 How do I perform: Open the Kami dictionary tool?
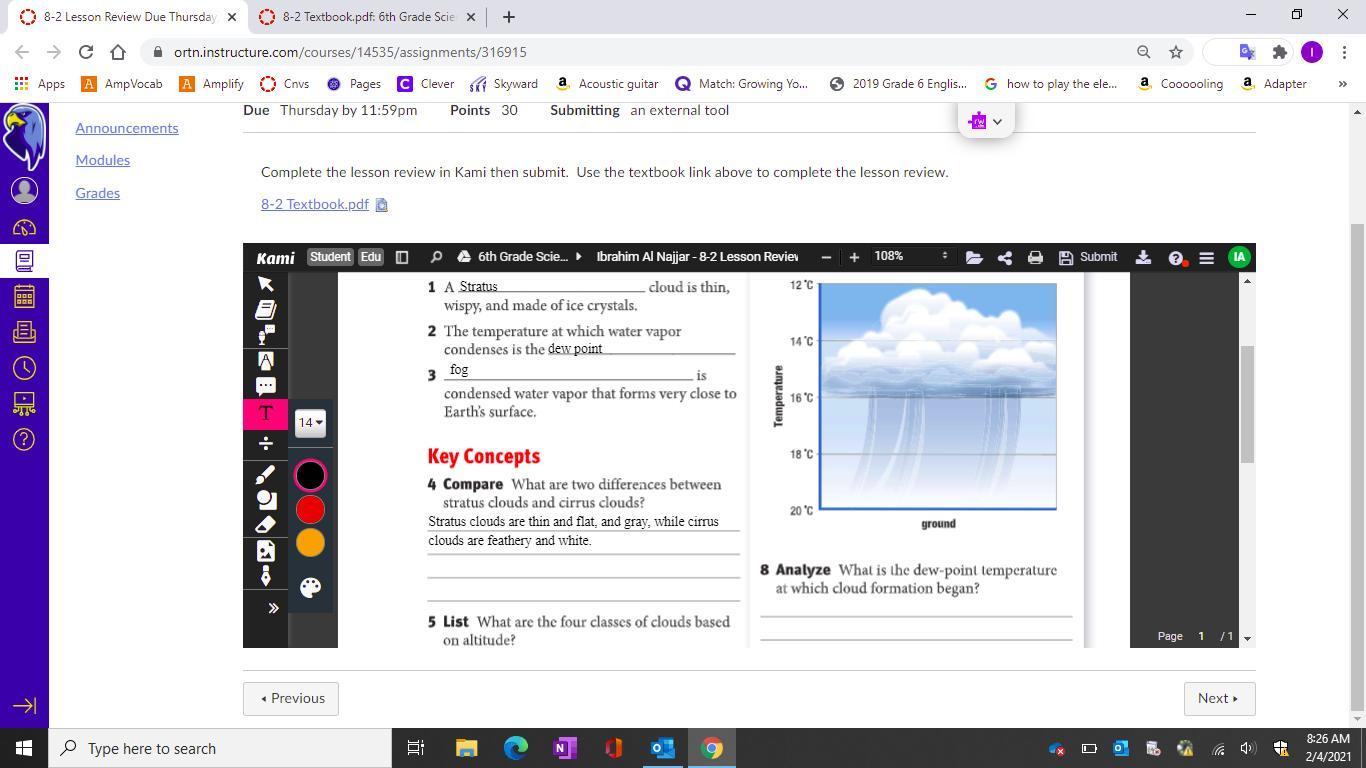click(265, 309)
